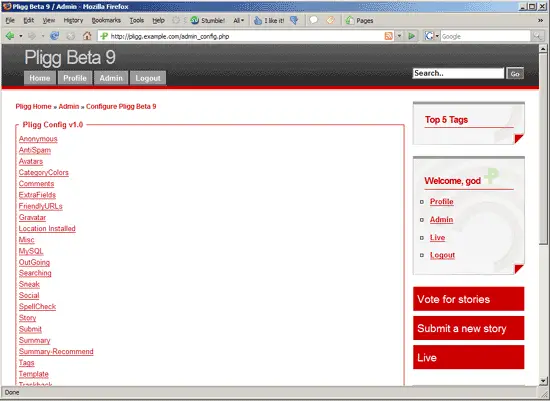Click the Home navigation tab

(40, 78)
